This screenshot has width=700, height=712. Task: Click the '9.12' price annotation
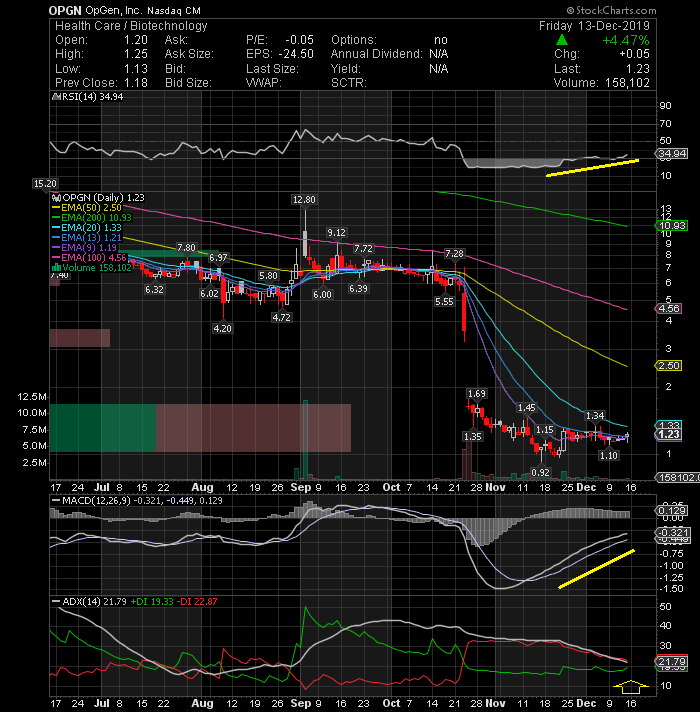[x=336, y=233]
